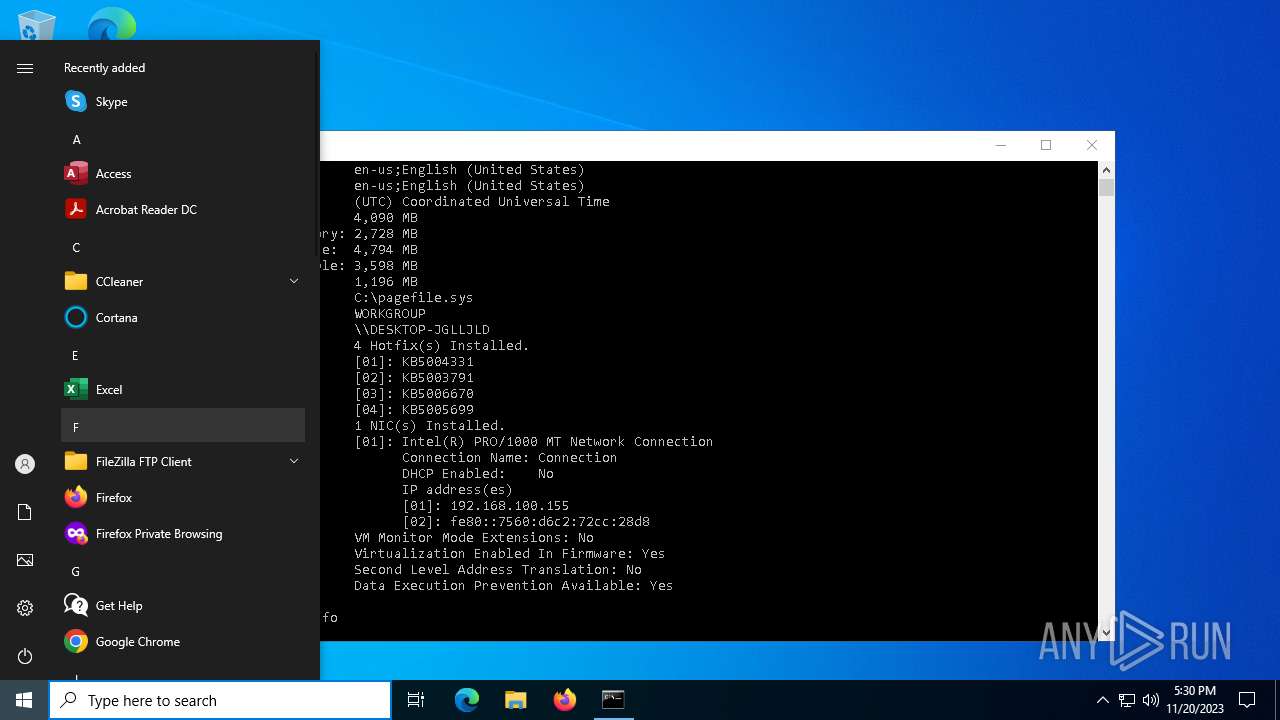1280x720 pixels.
Task: Open the volume tray icon
Action: pos(1151,700)
